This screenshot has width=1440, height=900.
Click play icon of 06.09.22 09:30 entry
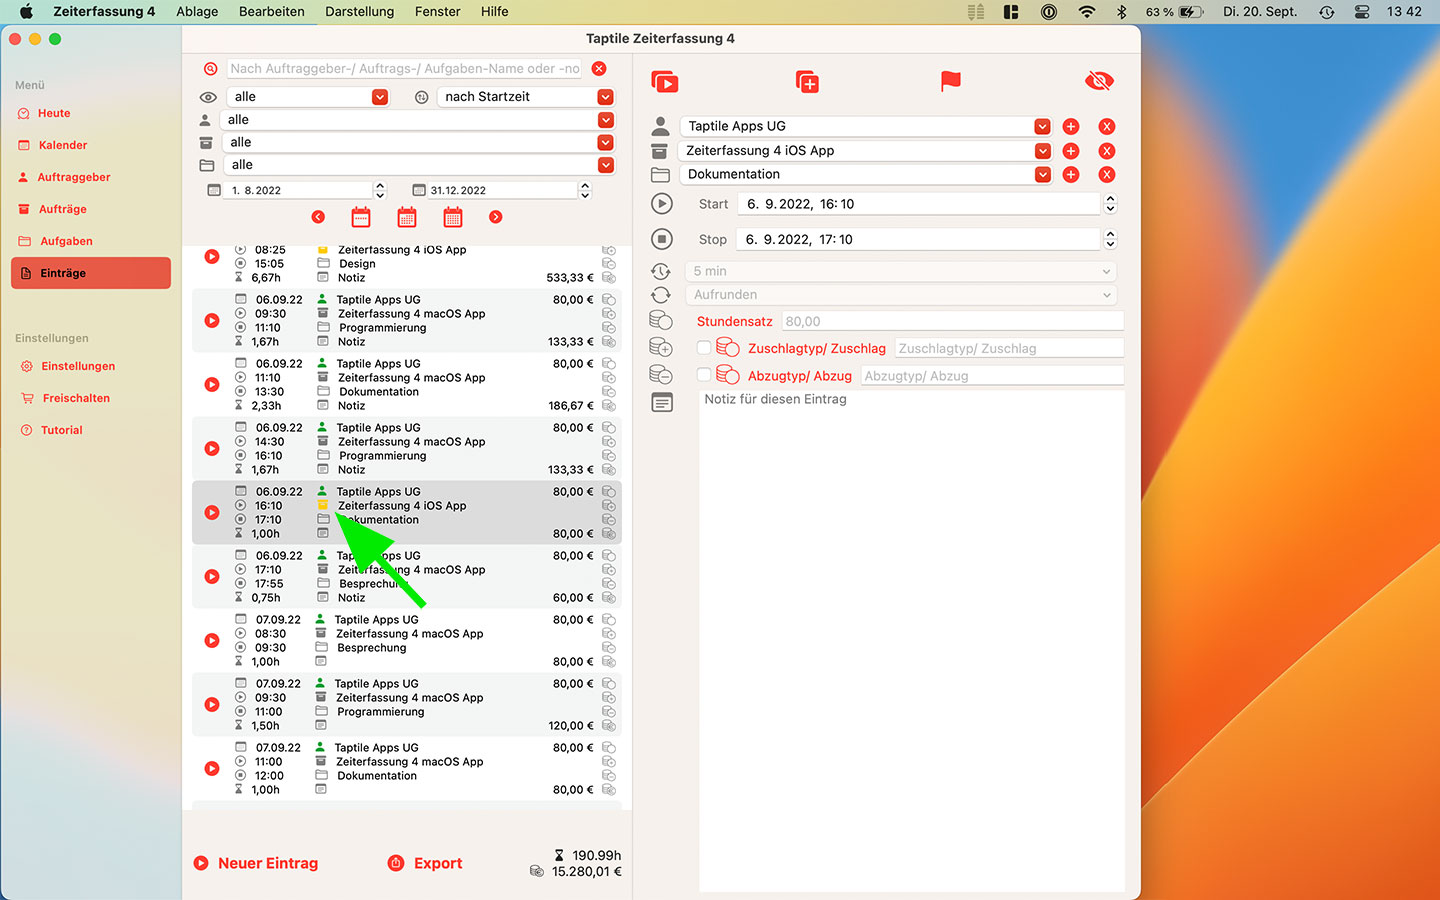click(212, 321)
